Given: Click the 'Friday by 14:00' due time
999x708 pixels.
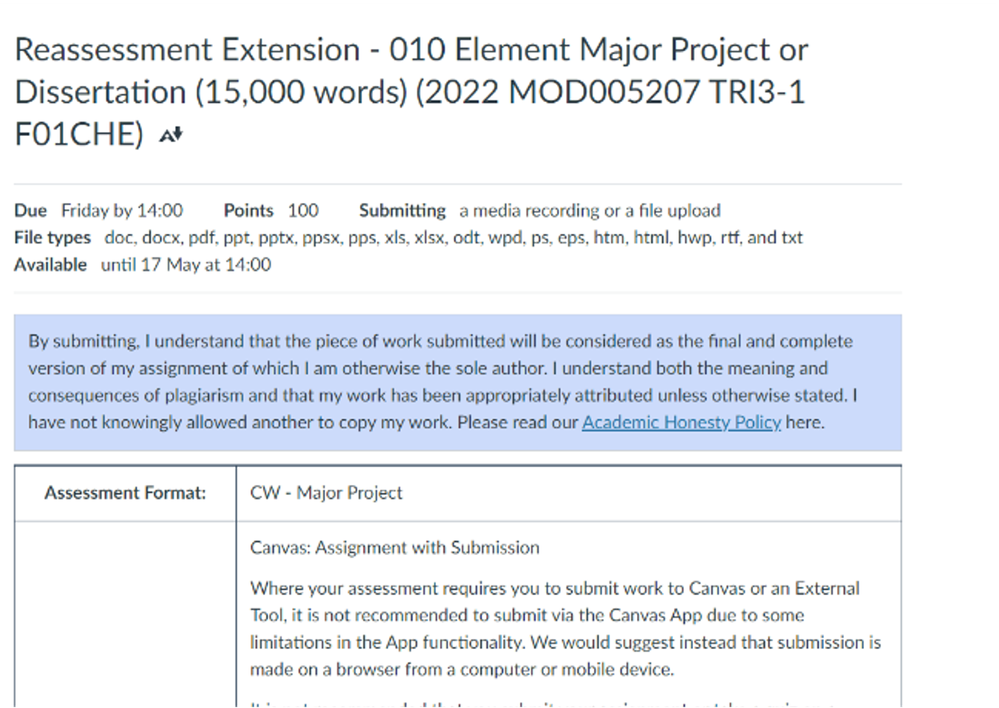Looking at the screenshot, I should (122, 210).
